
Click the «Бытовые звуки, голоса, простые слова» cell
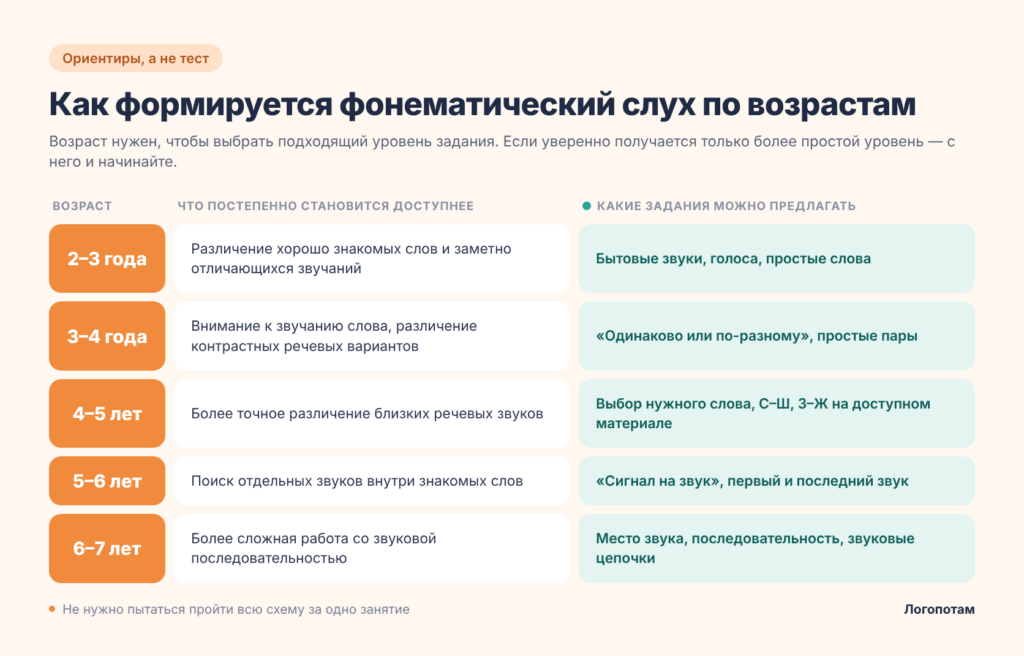tap(776, 259)
